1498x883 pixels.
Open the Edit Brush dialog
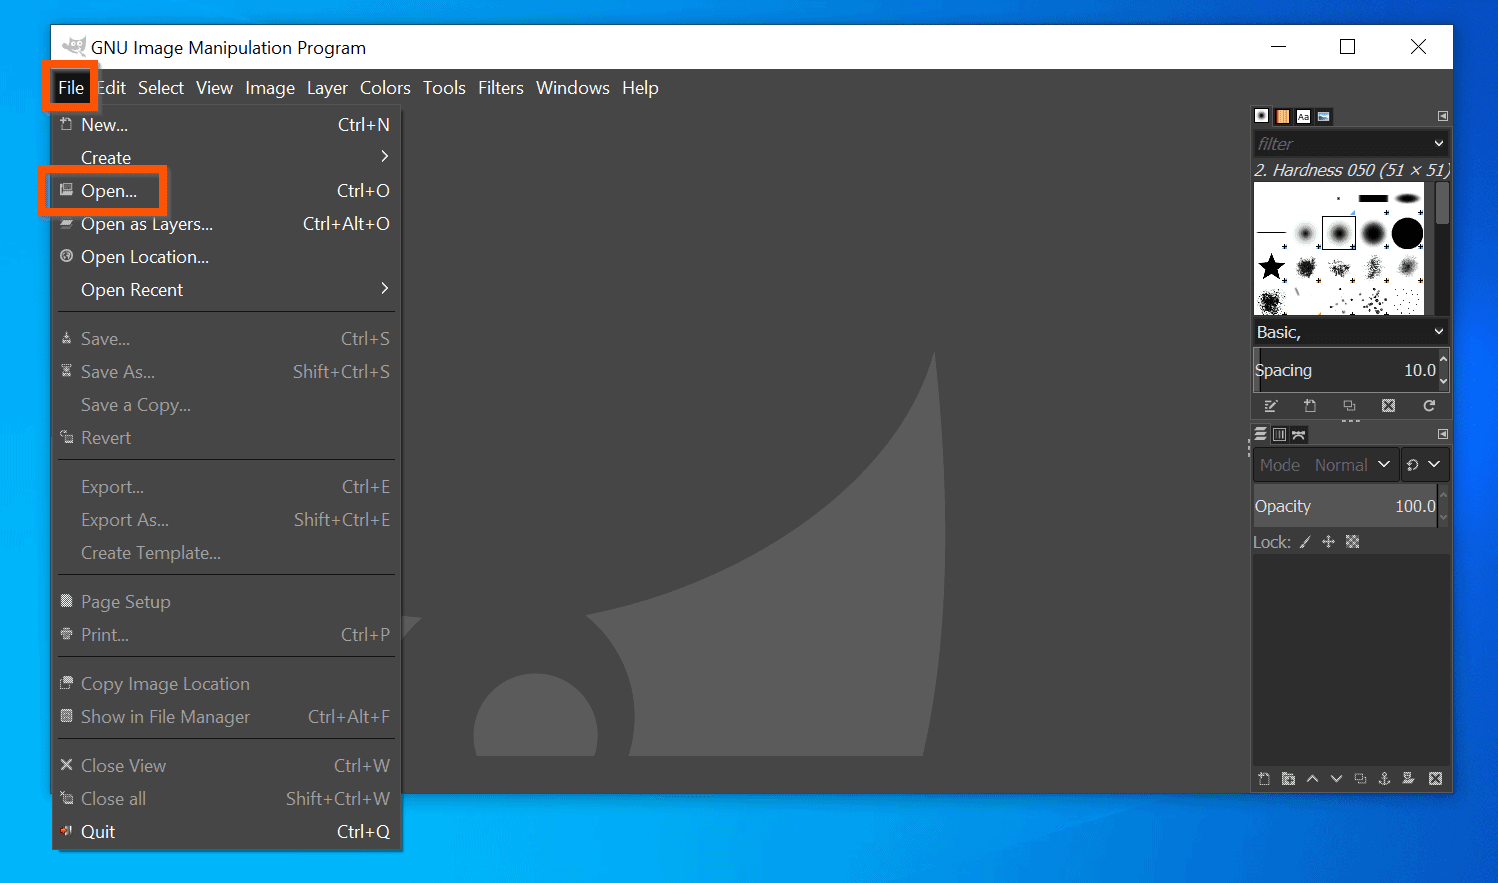point(1271,406)
